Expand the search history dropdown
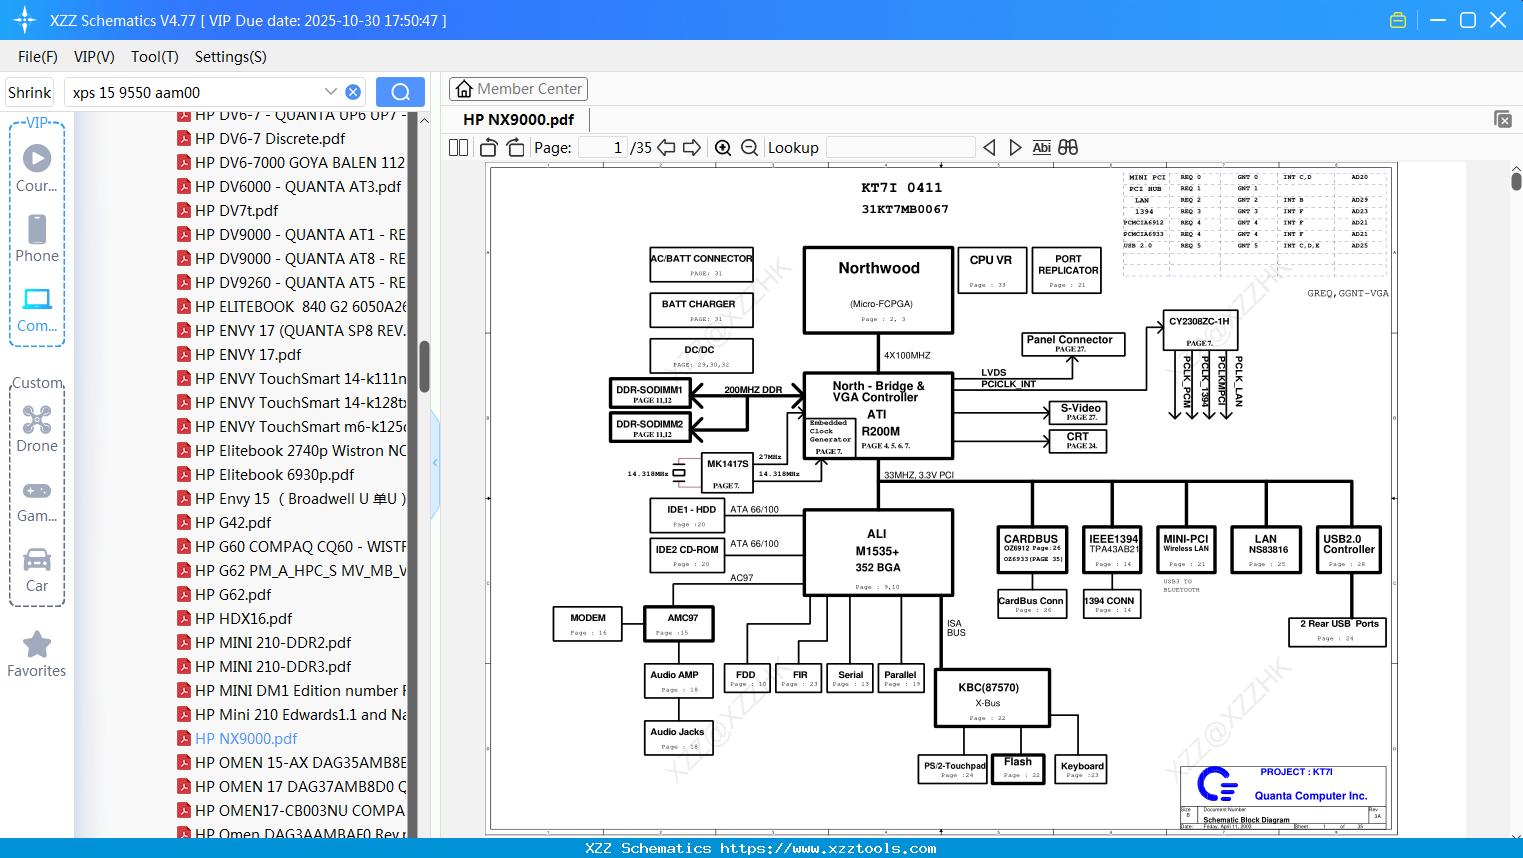Image resolution: width=1523 pixels, height=858 pixels. pyautogui.click(x=331, y=92)
